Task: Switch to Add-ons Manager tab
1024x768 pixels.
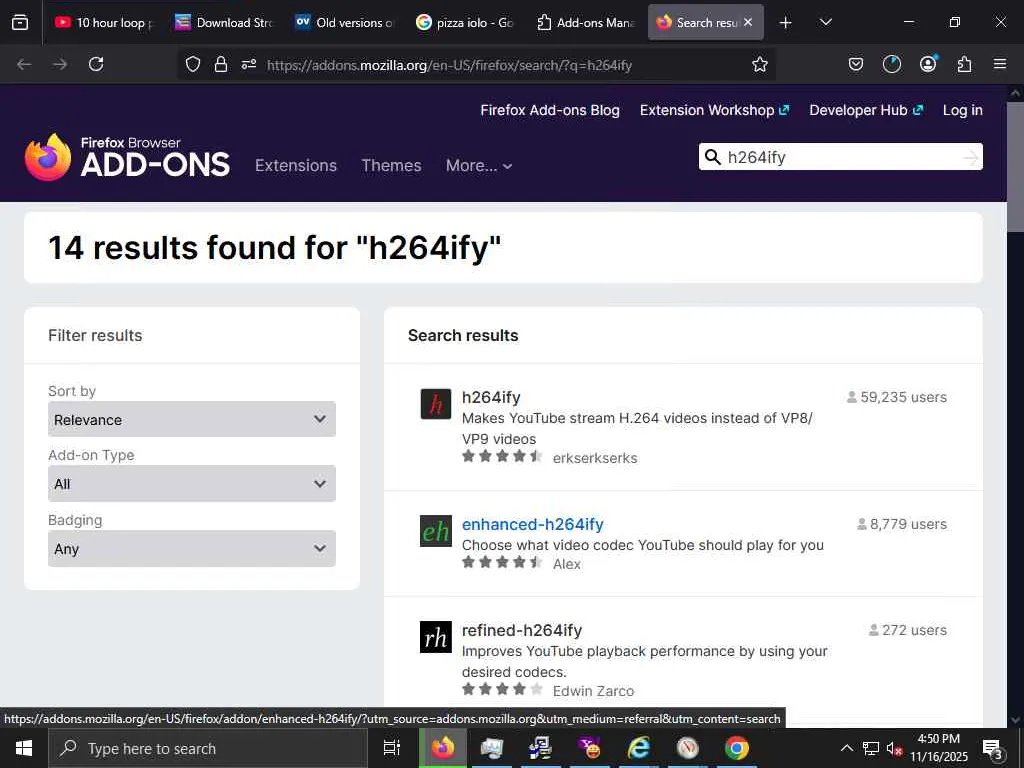Action: coord(585,23)
